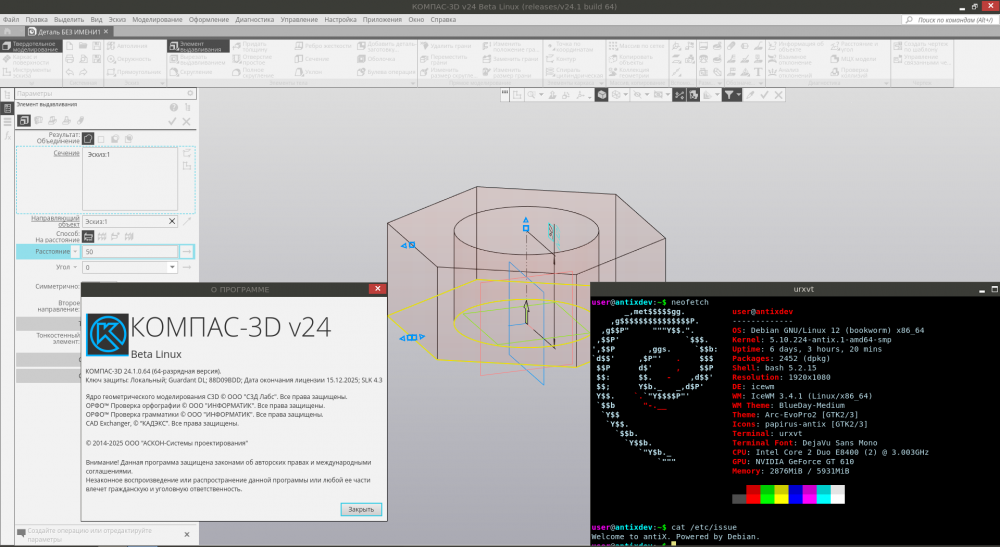The image size is (1000, 547).
Task: Choose the second Результат mode option
Action: coord(101,138)
